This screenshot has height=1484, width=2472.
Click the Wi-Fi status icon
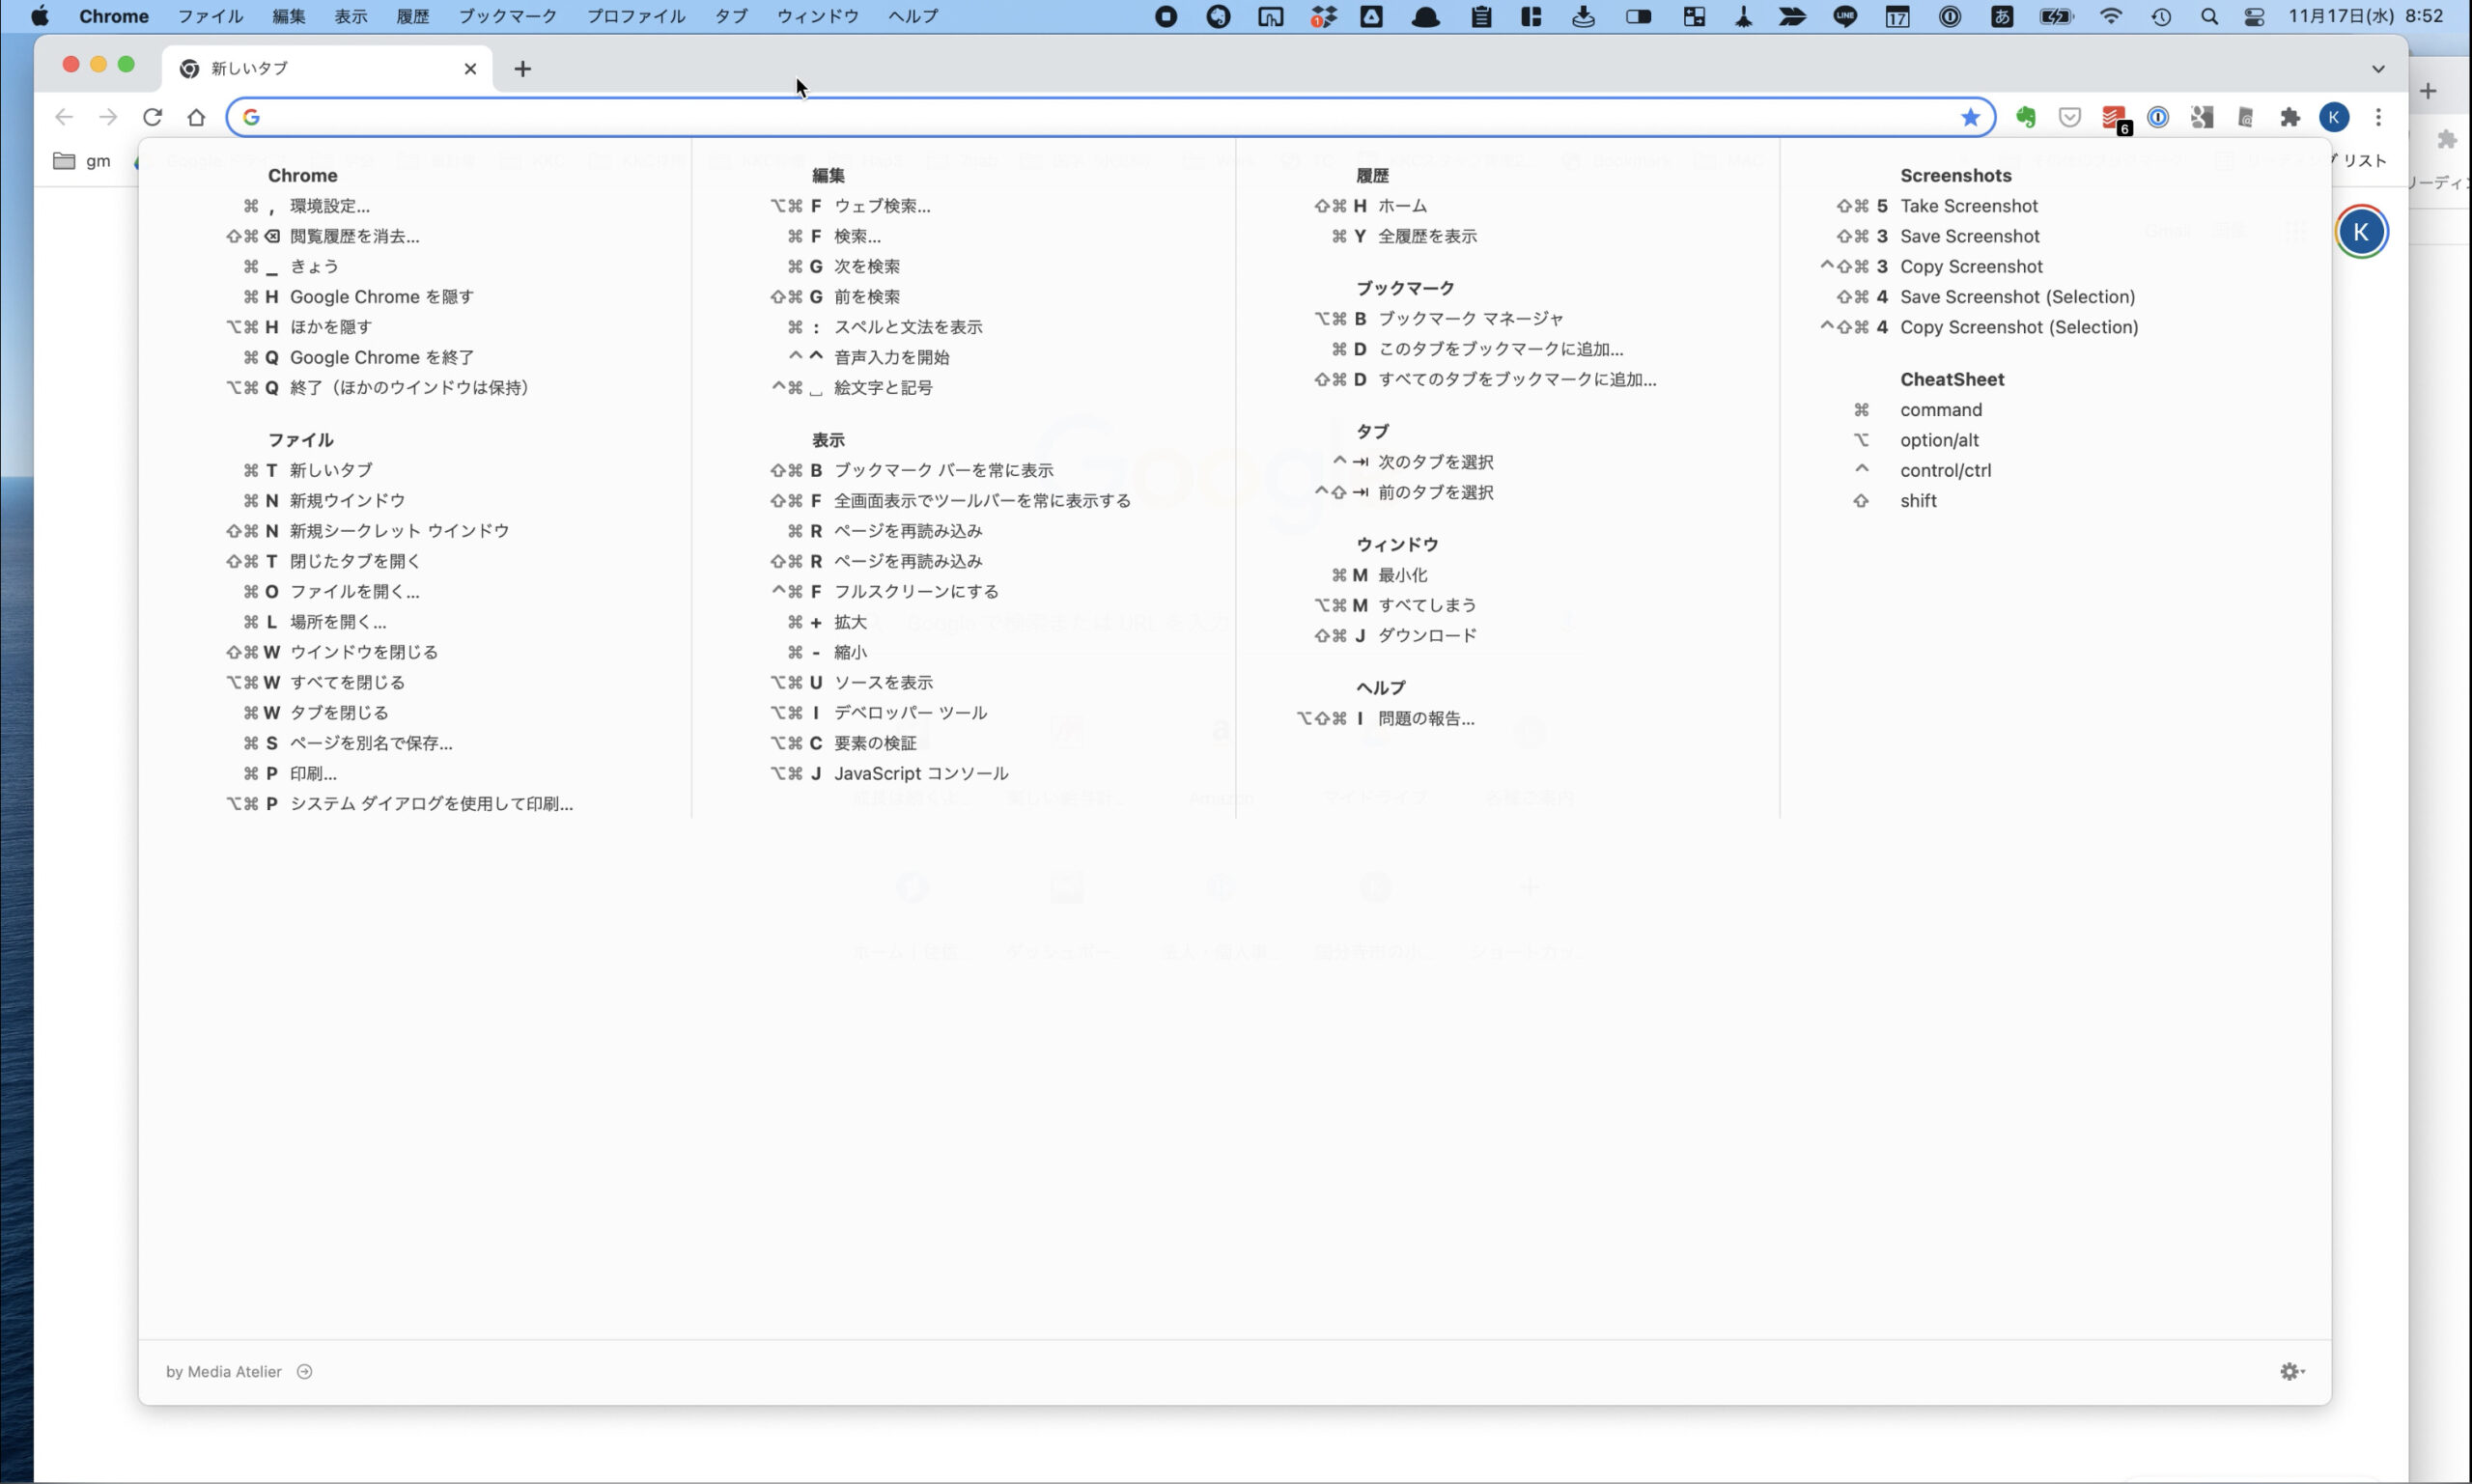(x=2110, y=16)
